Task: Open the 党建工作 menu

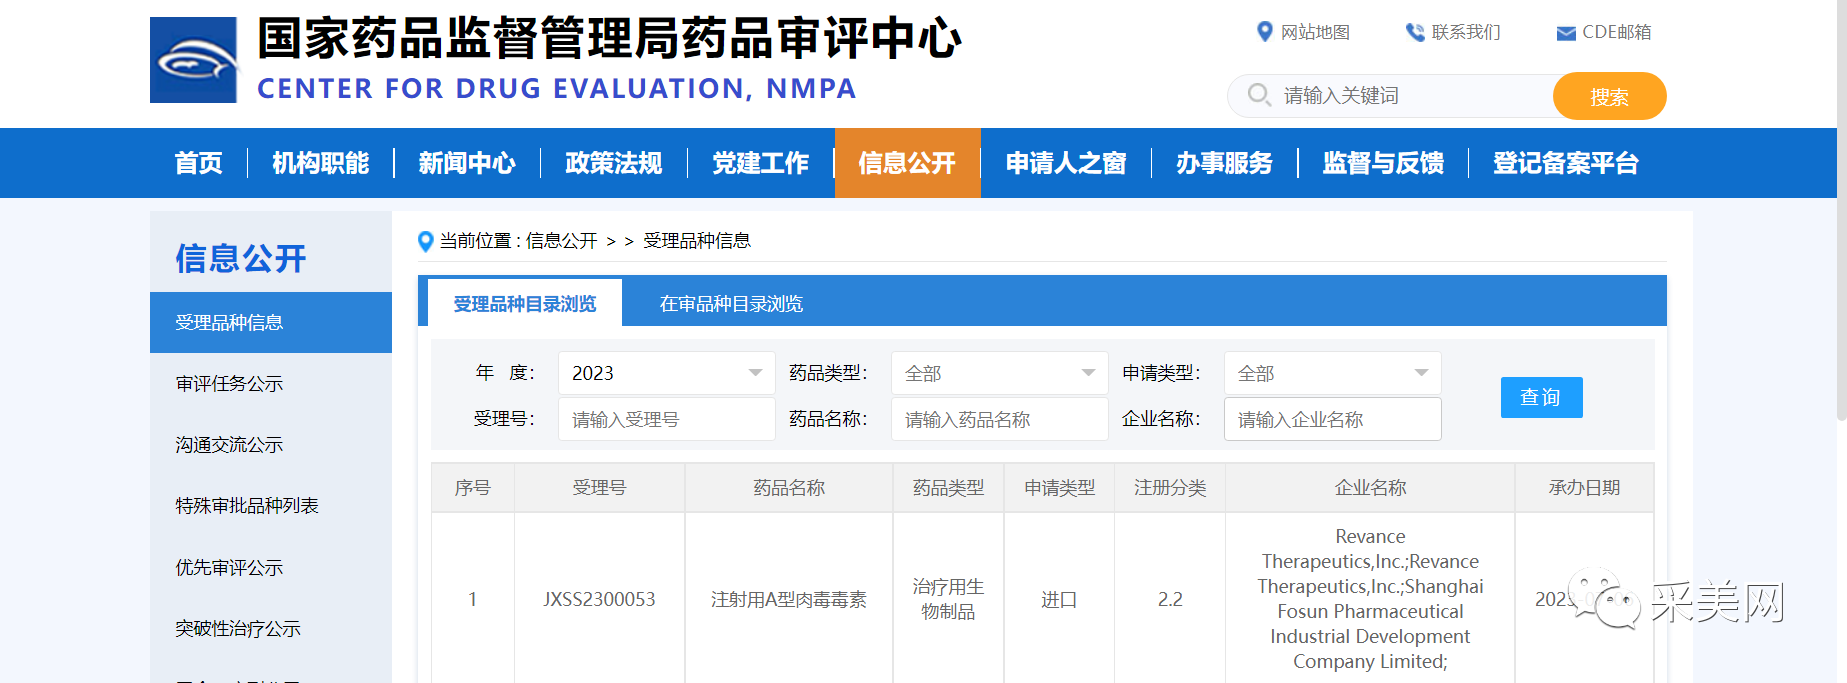Action: (761, 163)
